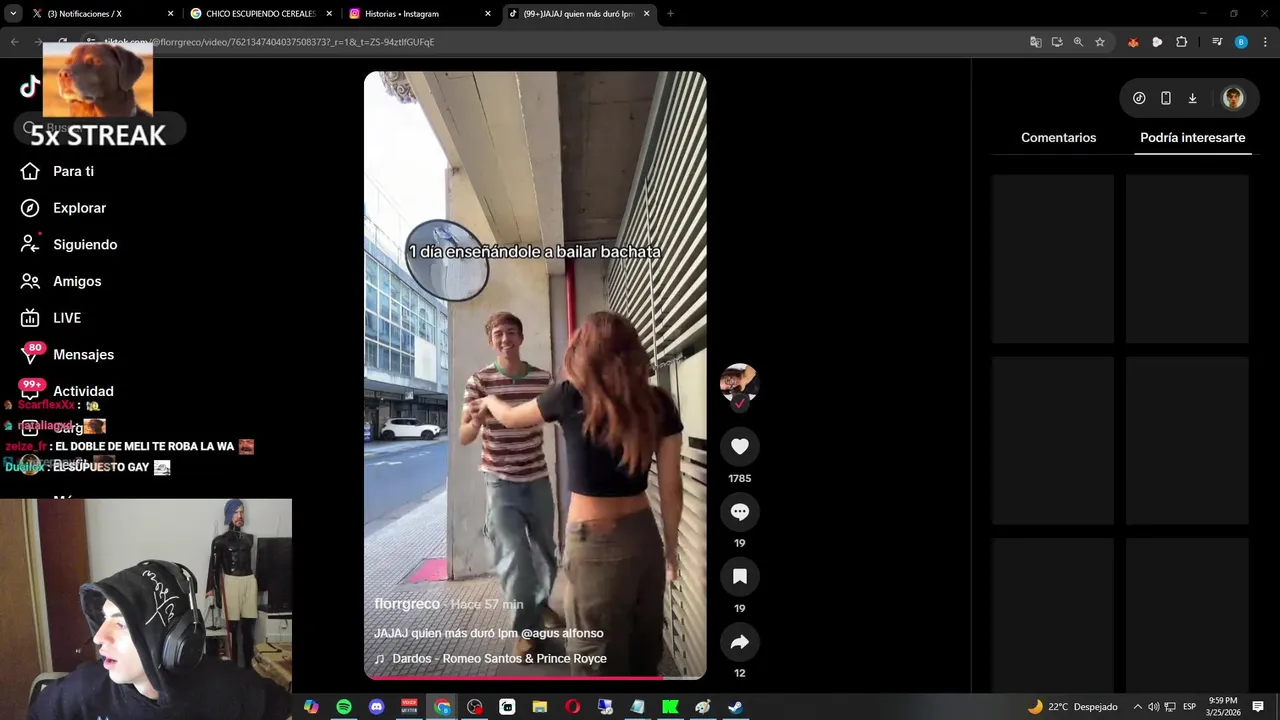Select the Podría interesarte tab

click(1192, 137)
